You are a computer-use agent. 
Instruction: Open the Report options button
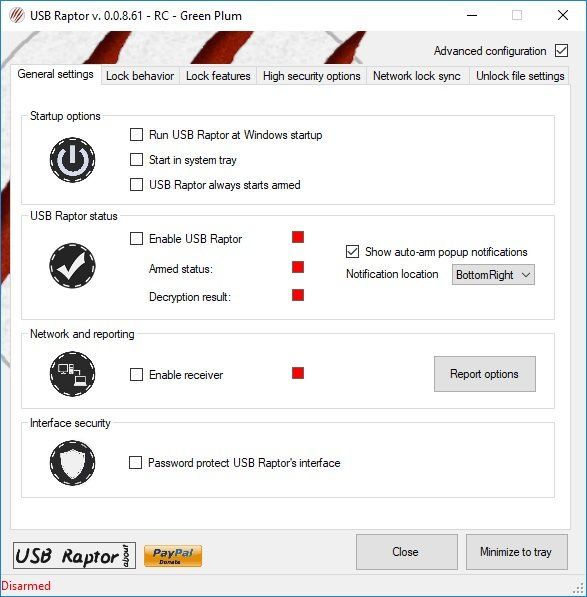tap(485, 374)
